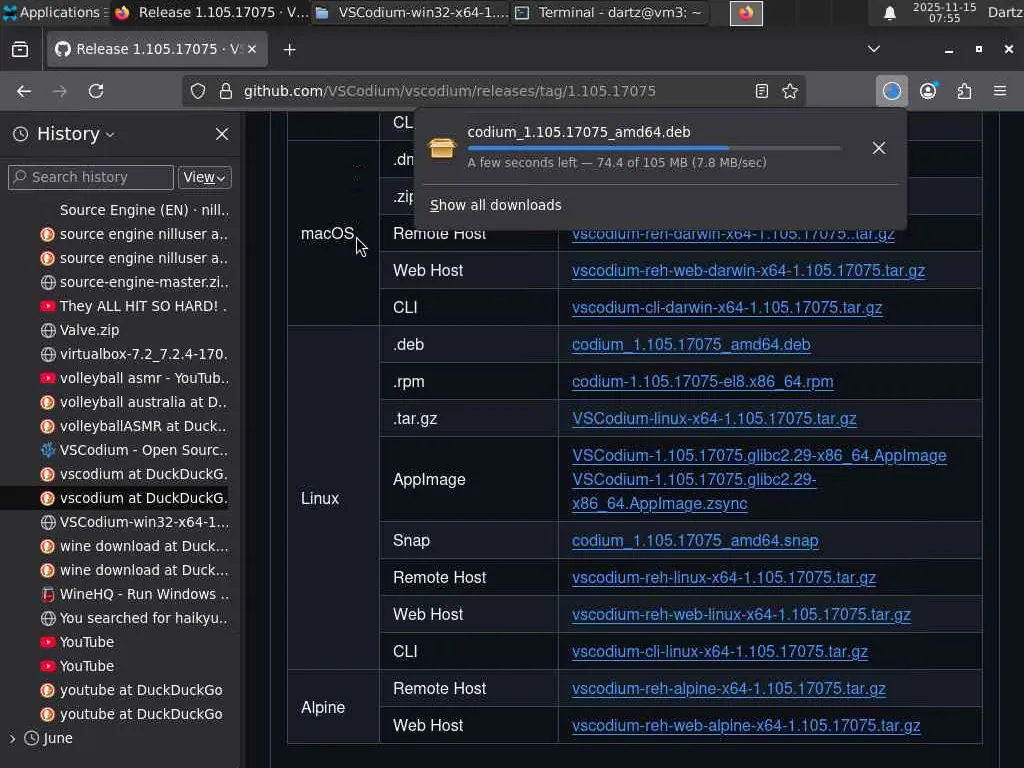1024x768 pixels.
Task: Download codium_1.105.17075_amd64.snap link
Action: [695, 541]
